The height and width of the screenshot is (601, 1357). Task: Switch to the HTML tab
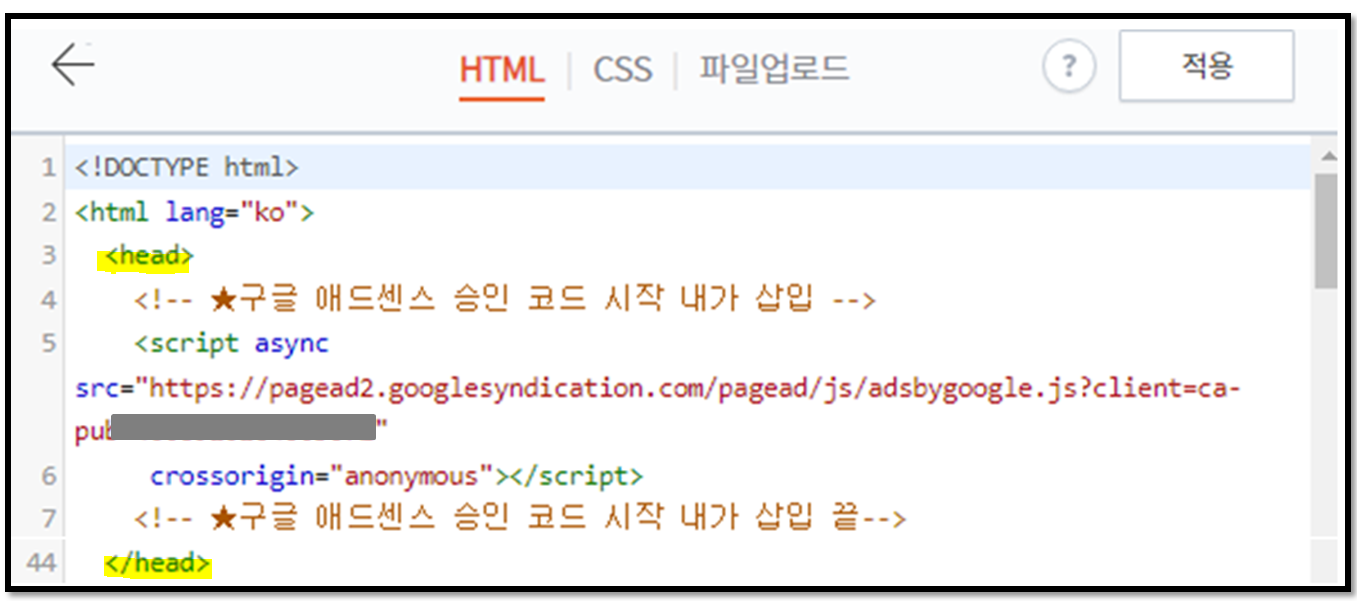(x=502, y=70)
